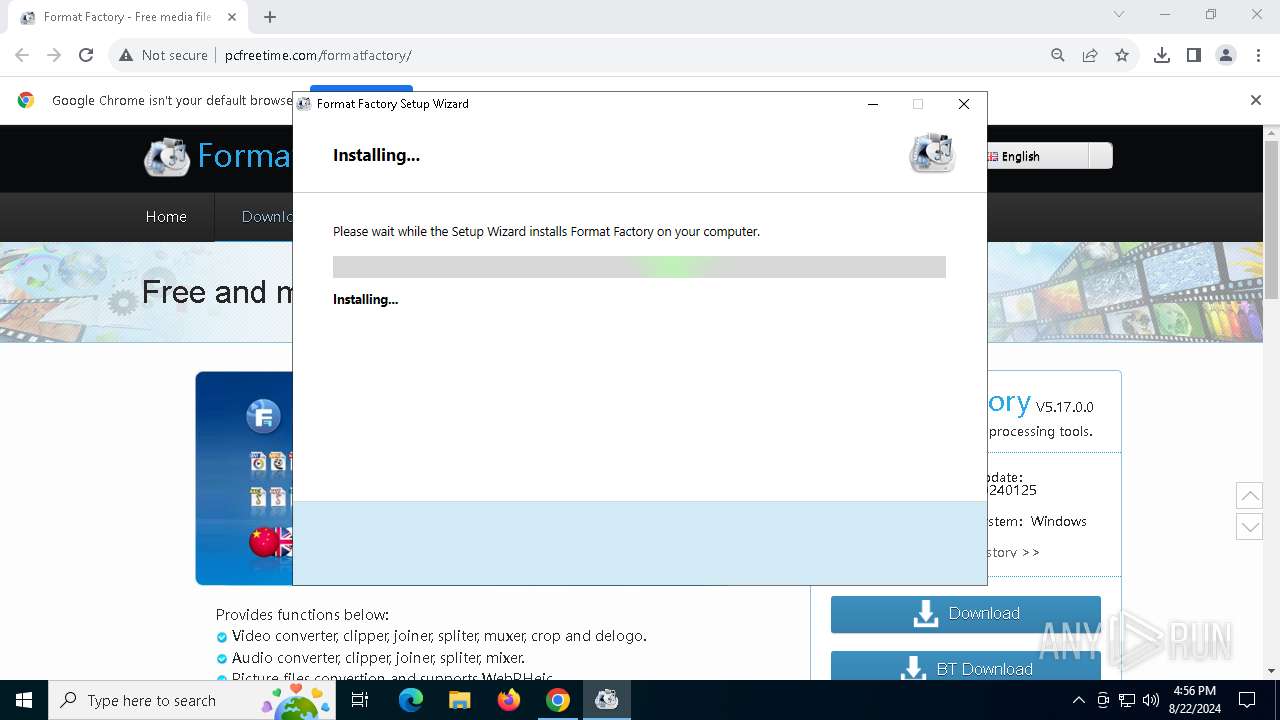Click the Format Factory icon in wizard header
Viewport: 1280px width, 720px height.
pos(932,153)
